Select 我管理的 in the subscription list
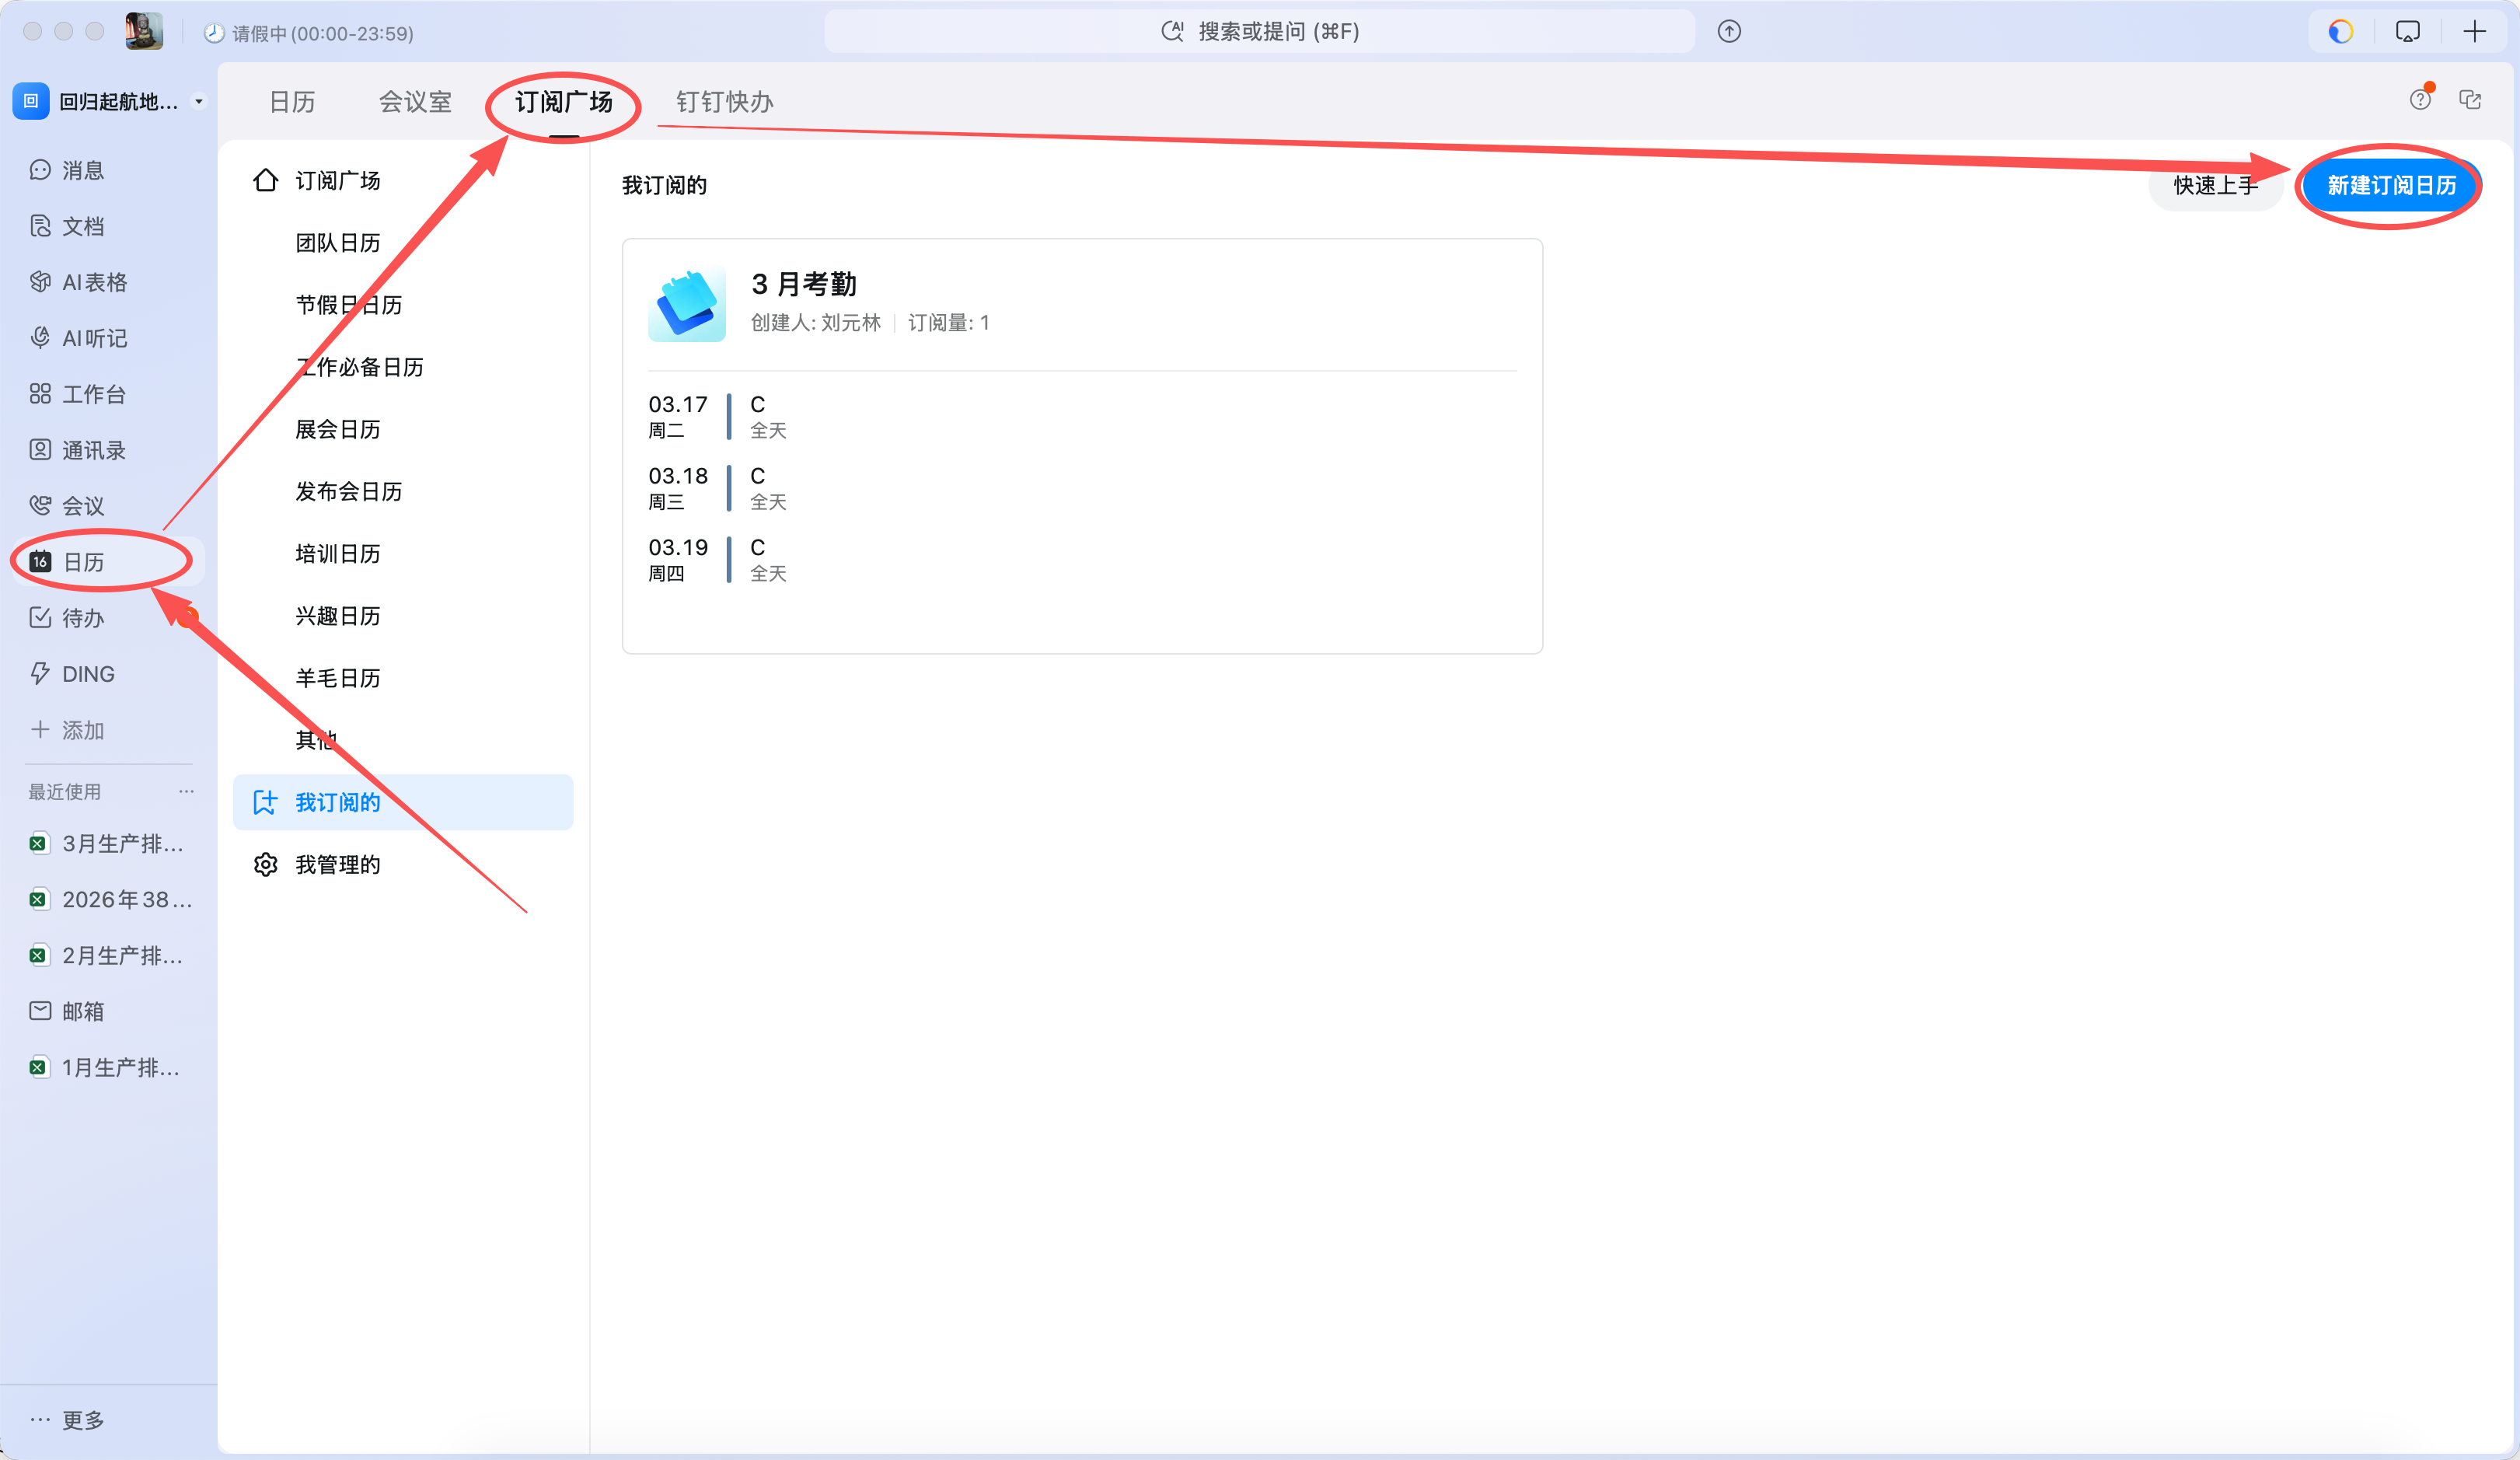2520x1460 pixels. tap(338, 864)
